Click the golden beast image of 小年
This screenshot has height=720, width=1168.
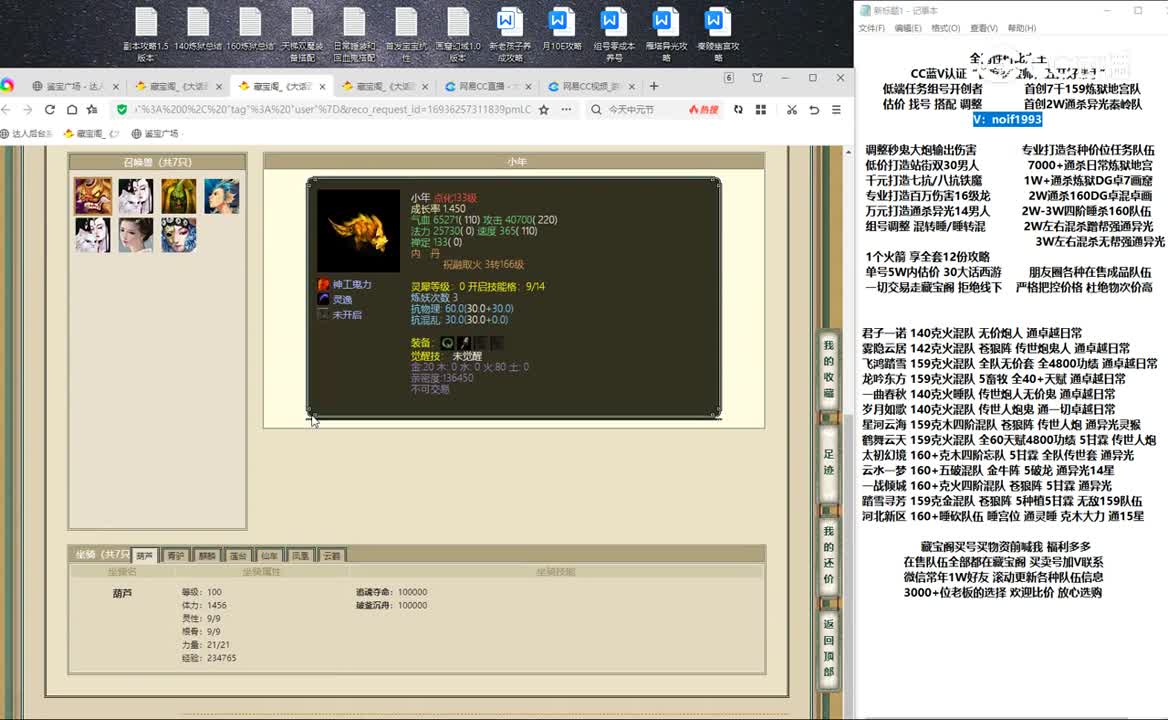358,230
